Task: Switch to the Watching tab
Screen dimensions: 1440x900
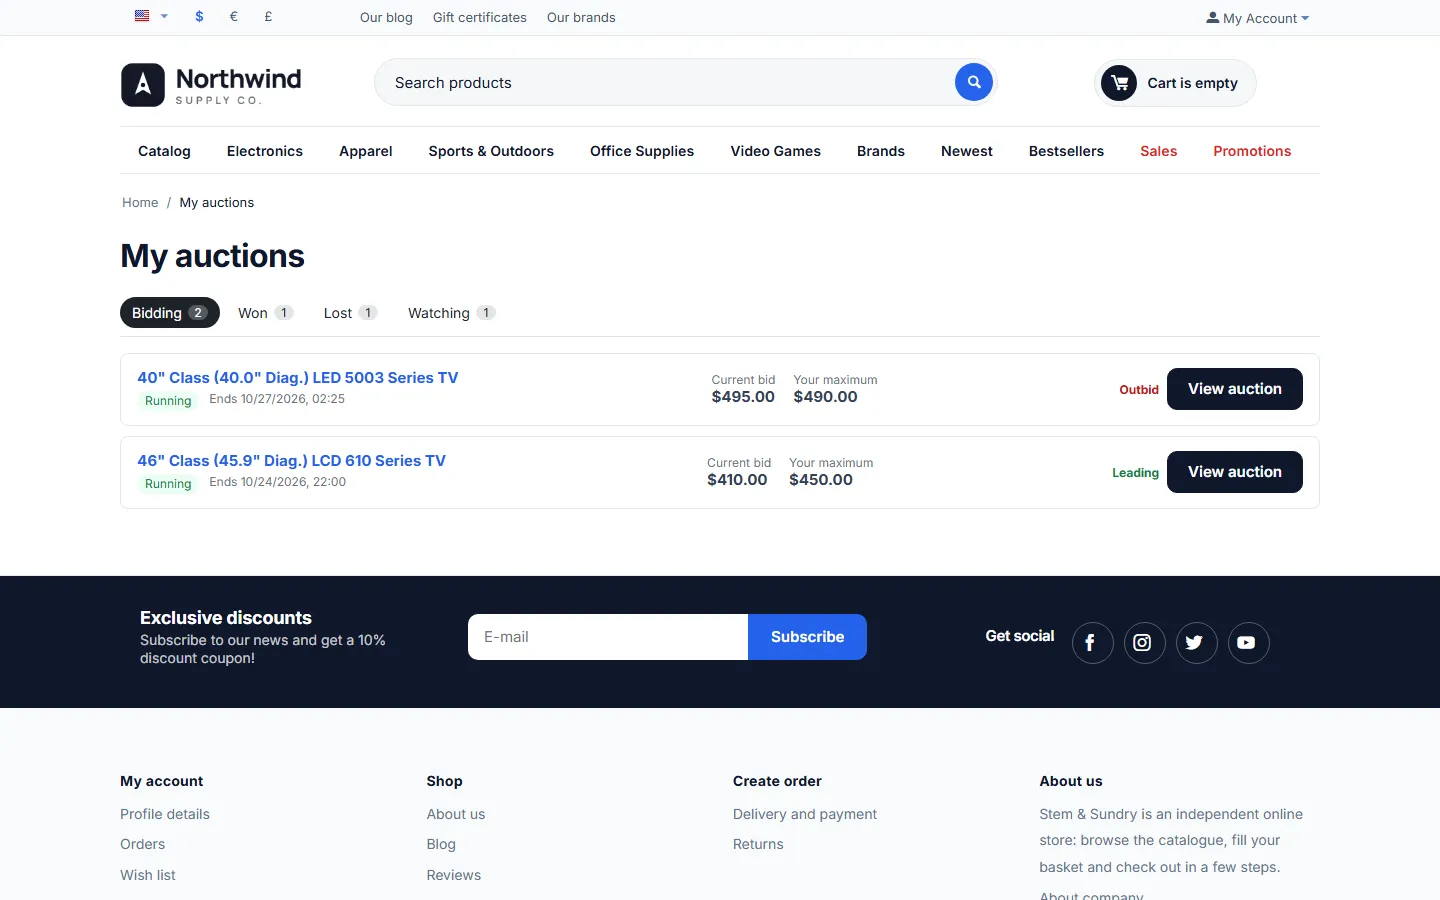Action: [x=451, y=313]
